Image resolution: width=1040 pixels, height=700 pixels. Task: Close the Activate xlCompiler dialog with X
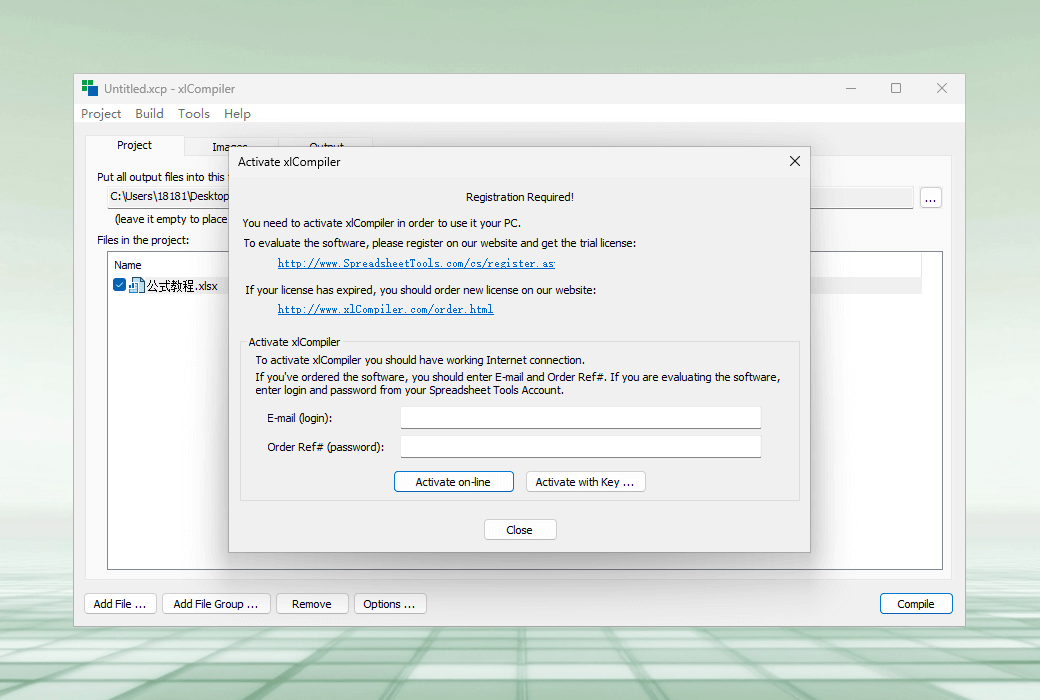click(x=795, y=161)
